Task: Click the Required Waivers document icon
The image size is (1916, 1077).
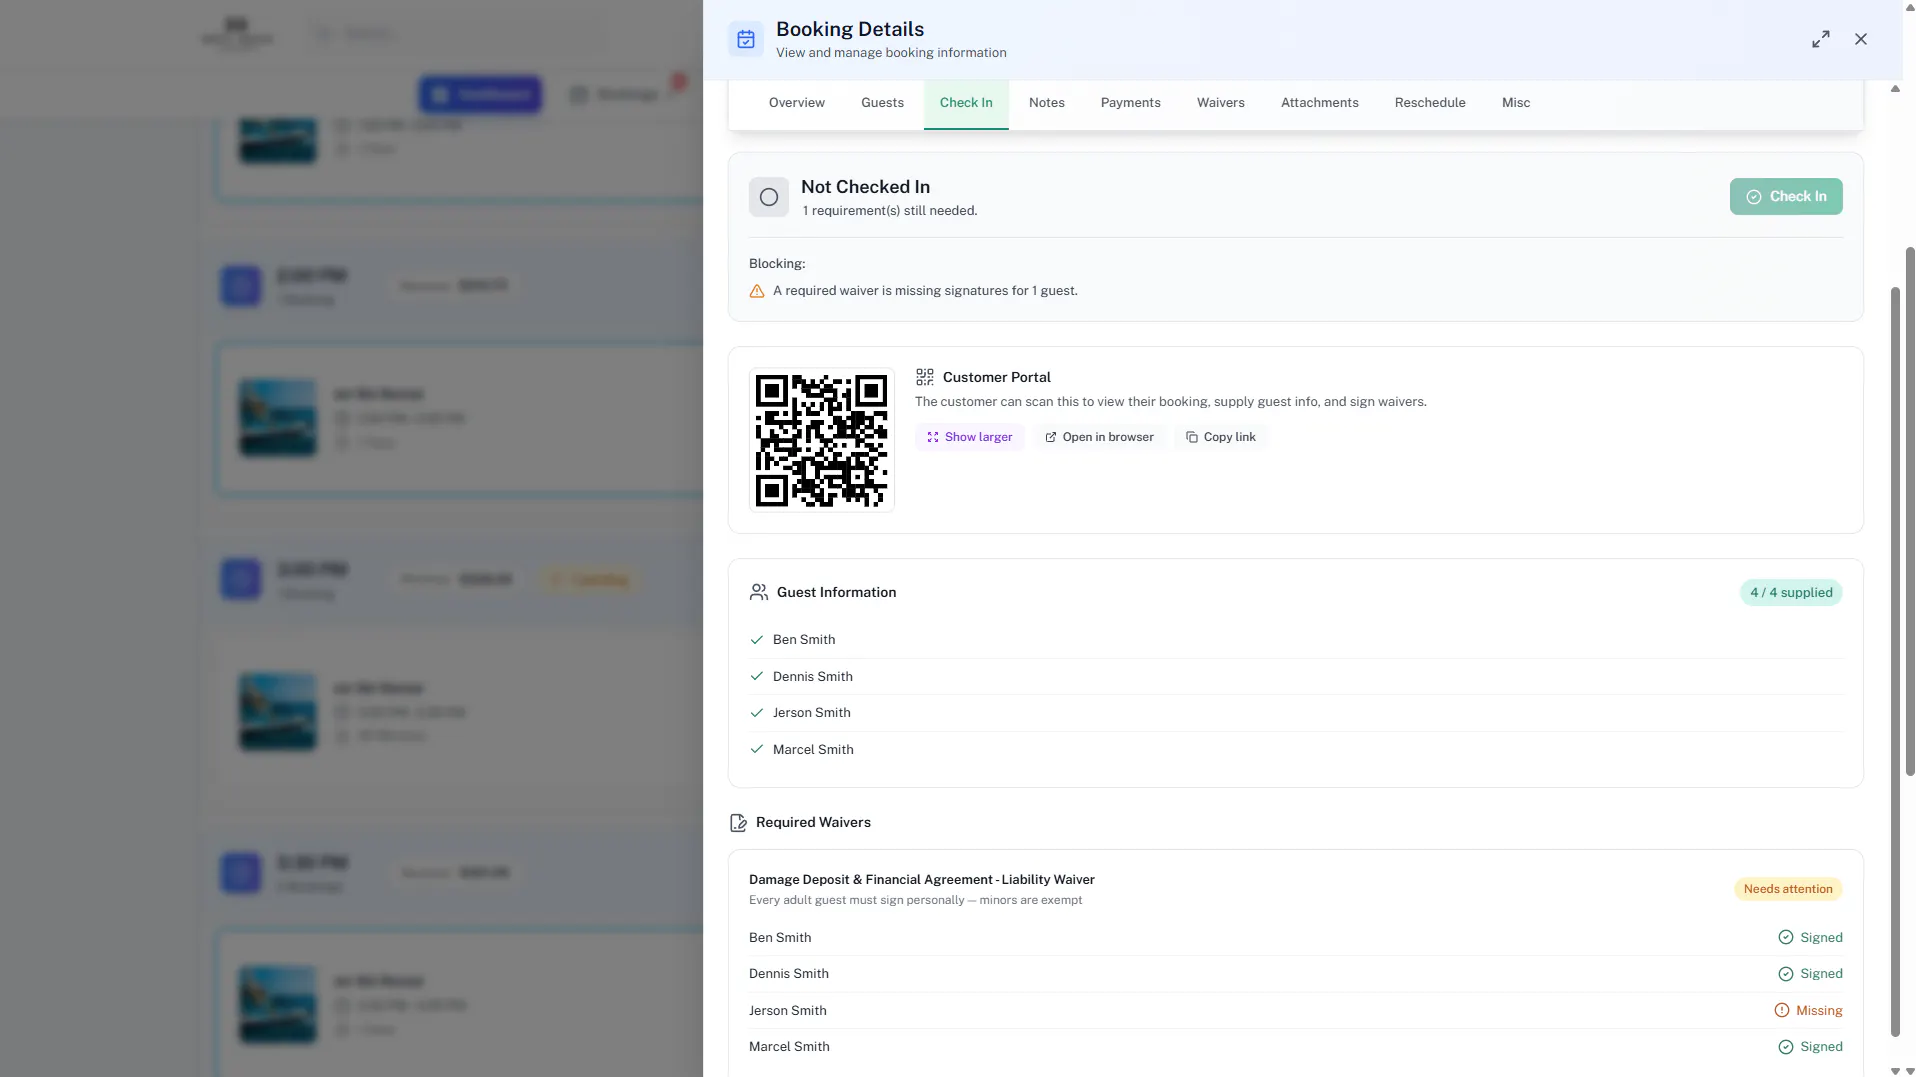Action: [738, 822]
